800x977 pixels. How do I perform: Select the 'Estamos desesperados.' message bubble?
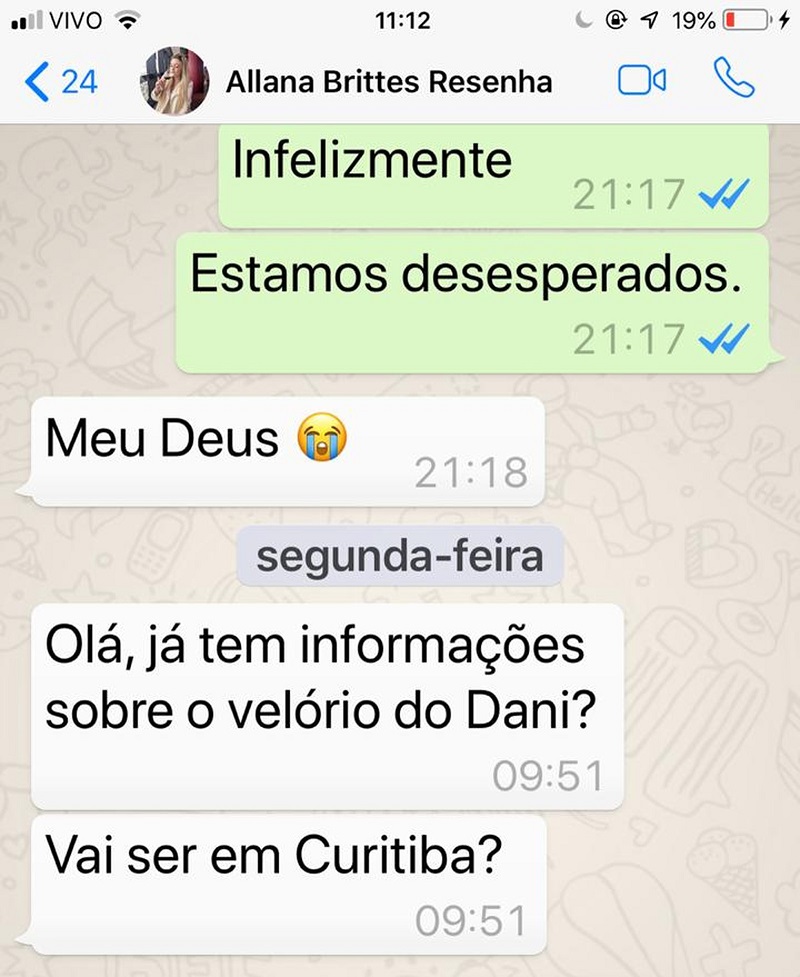point(472,303)
